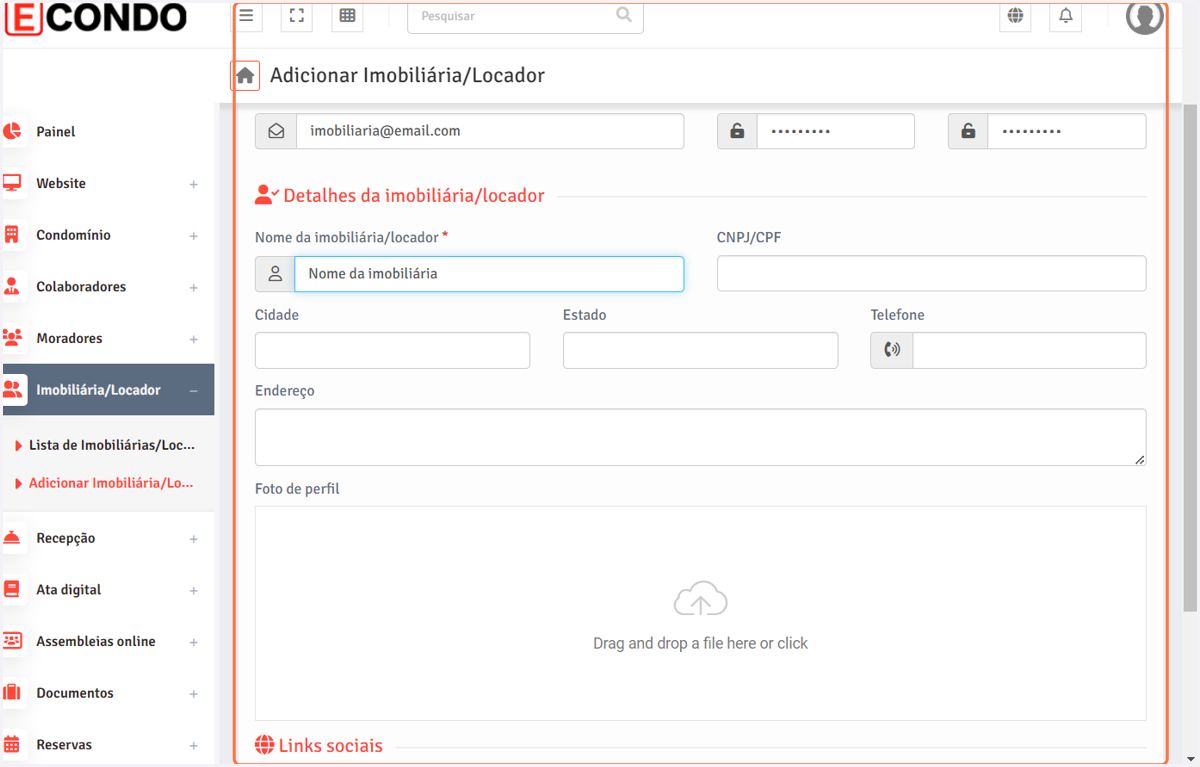Click the Estado input field

point(700,350)
